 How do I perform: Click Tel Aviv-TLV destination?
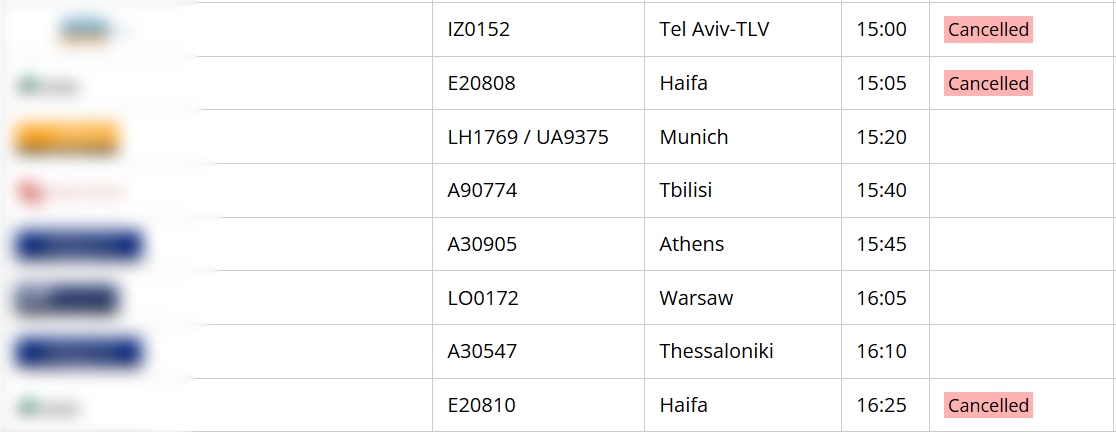click(x=714, y=29)
